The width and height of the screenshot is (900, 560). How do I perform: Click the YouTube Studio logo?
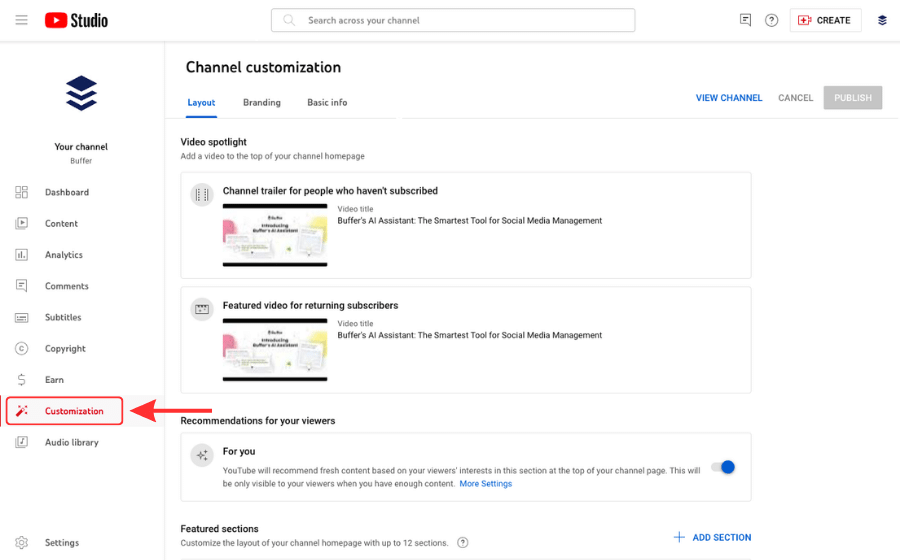click(x=76, y=20)
